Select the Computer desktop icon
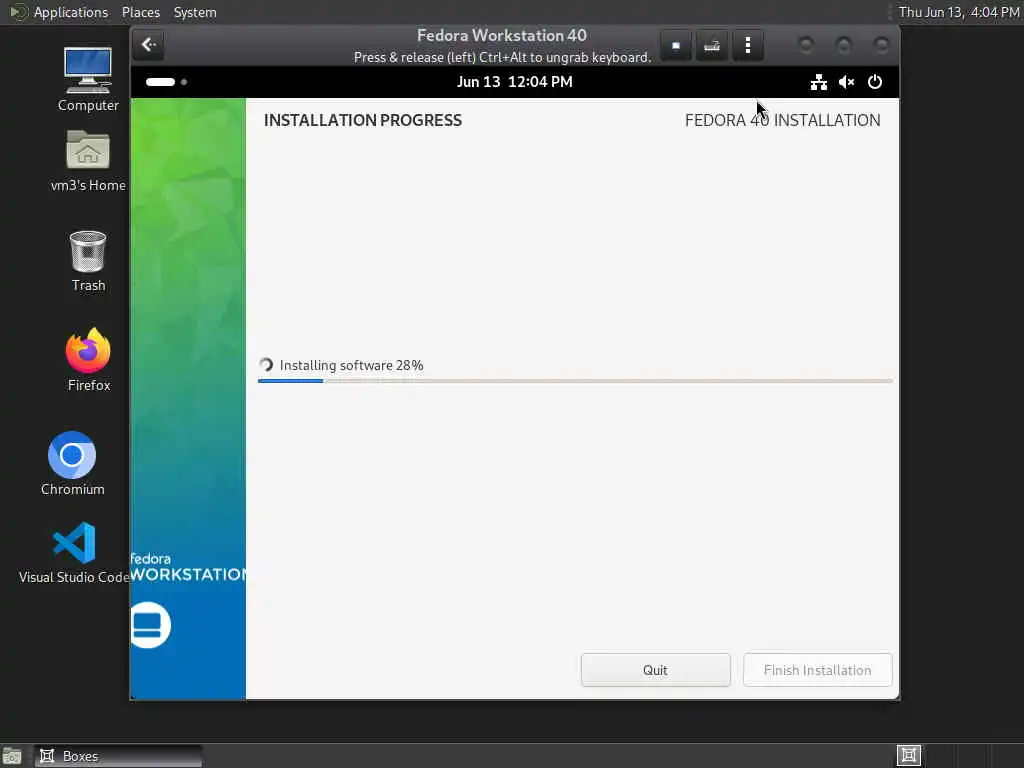1024x768 pixels. (88, 79)
